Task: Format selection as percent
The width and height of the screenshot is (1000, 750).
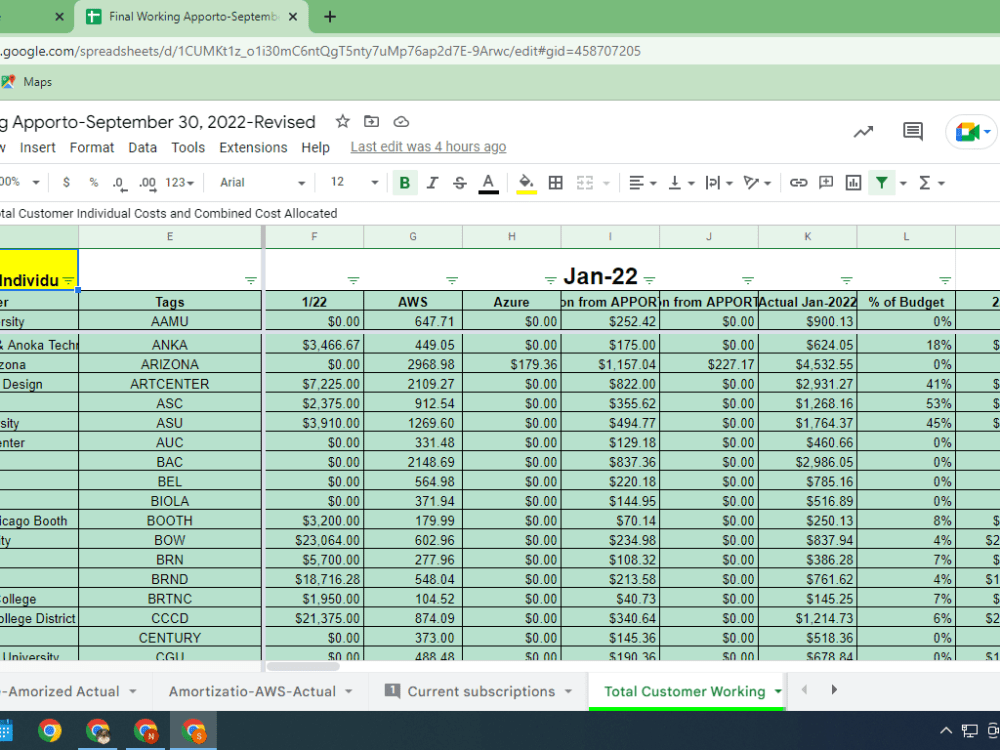Action: tap(94, 183)
